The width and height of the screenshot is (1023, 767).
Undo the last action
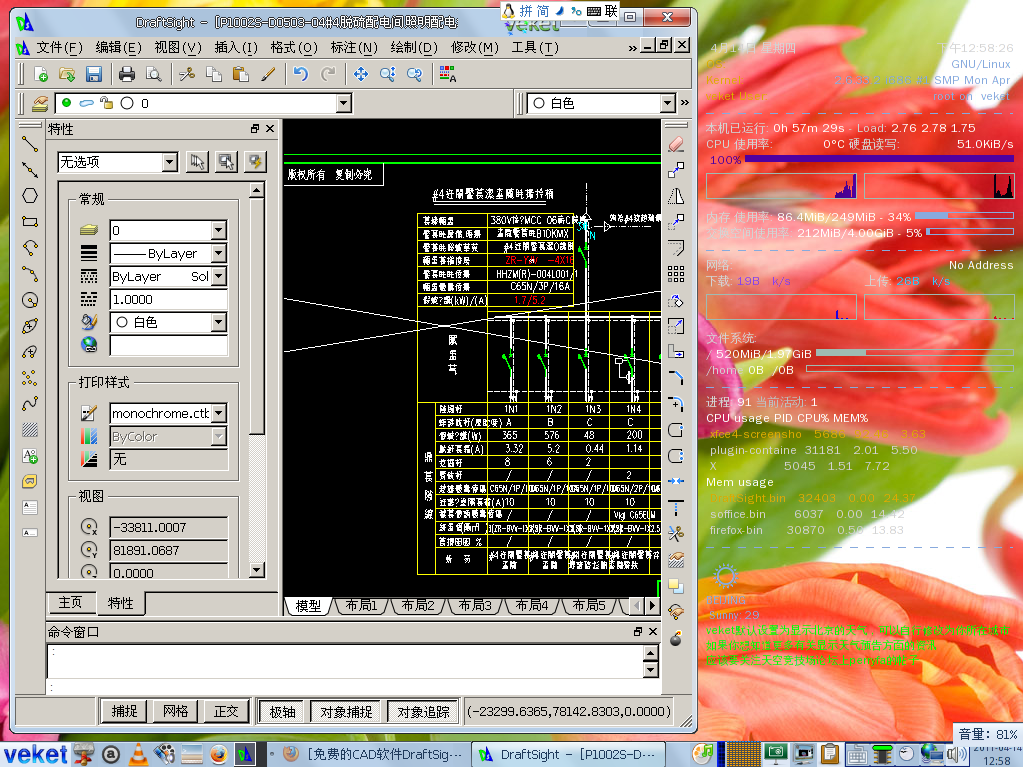(300, 74)
